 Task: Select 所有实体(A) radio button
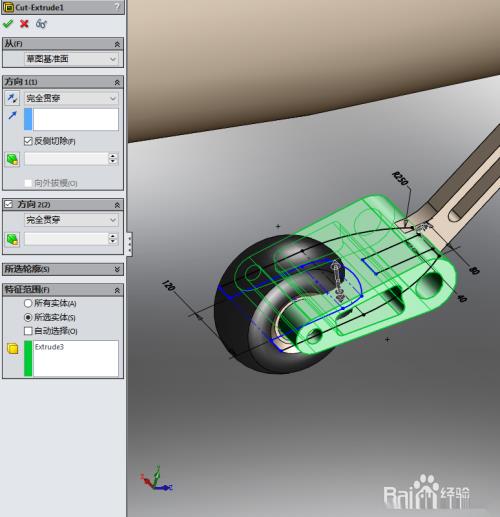(x=28, y=303)
